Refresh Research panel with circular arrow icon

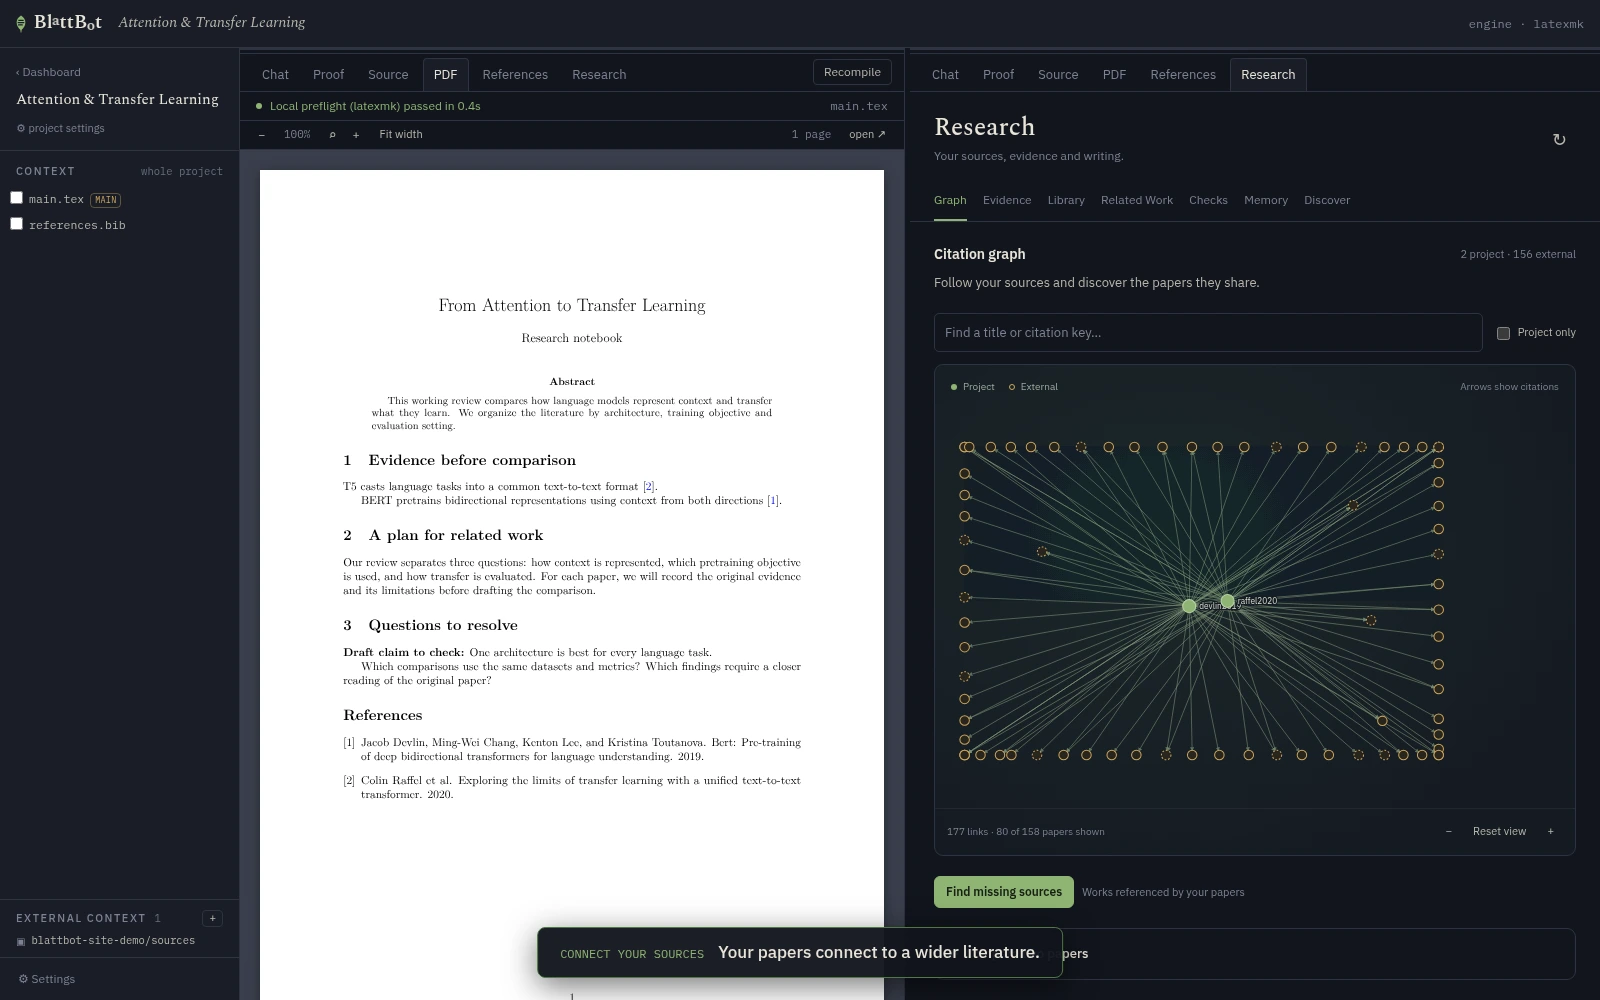coord(1559,140)
